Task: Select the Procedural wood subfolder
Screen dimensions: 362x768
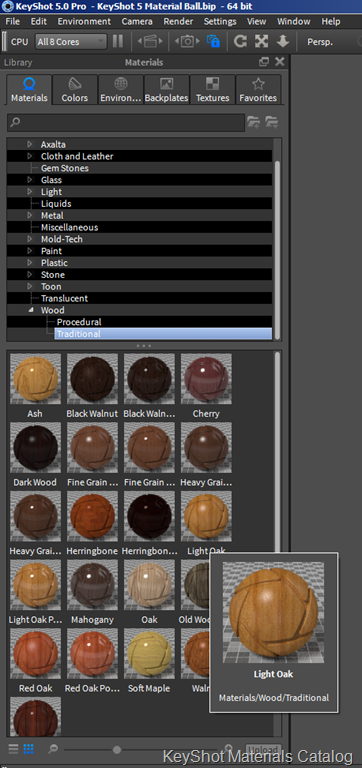Action: (x=79, y=322)
